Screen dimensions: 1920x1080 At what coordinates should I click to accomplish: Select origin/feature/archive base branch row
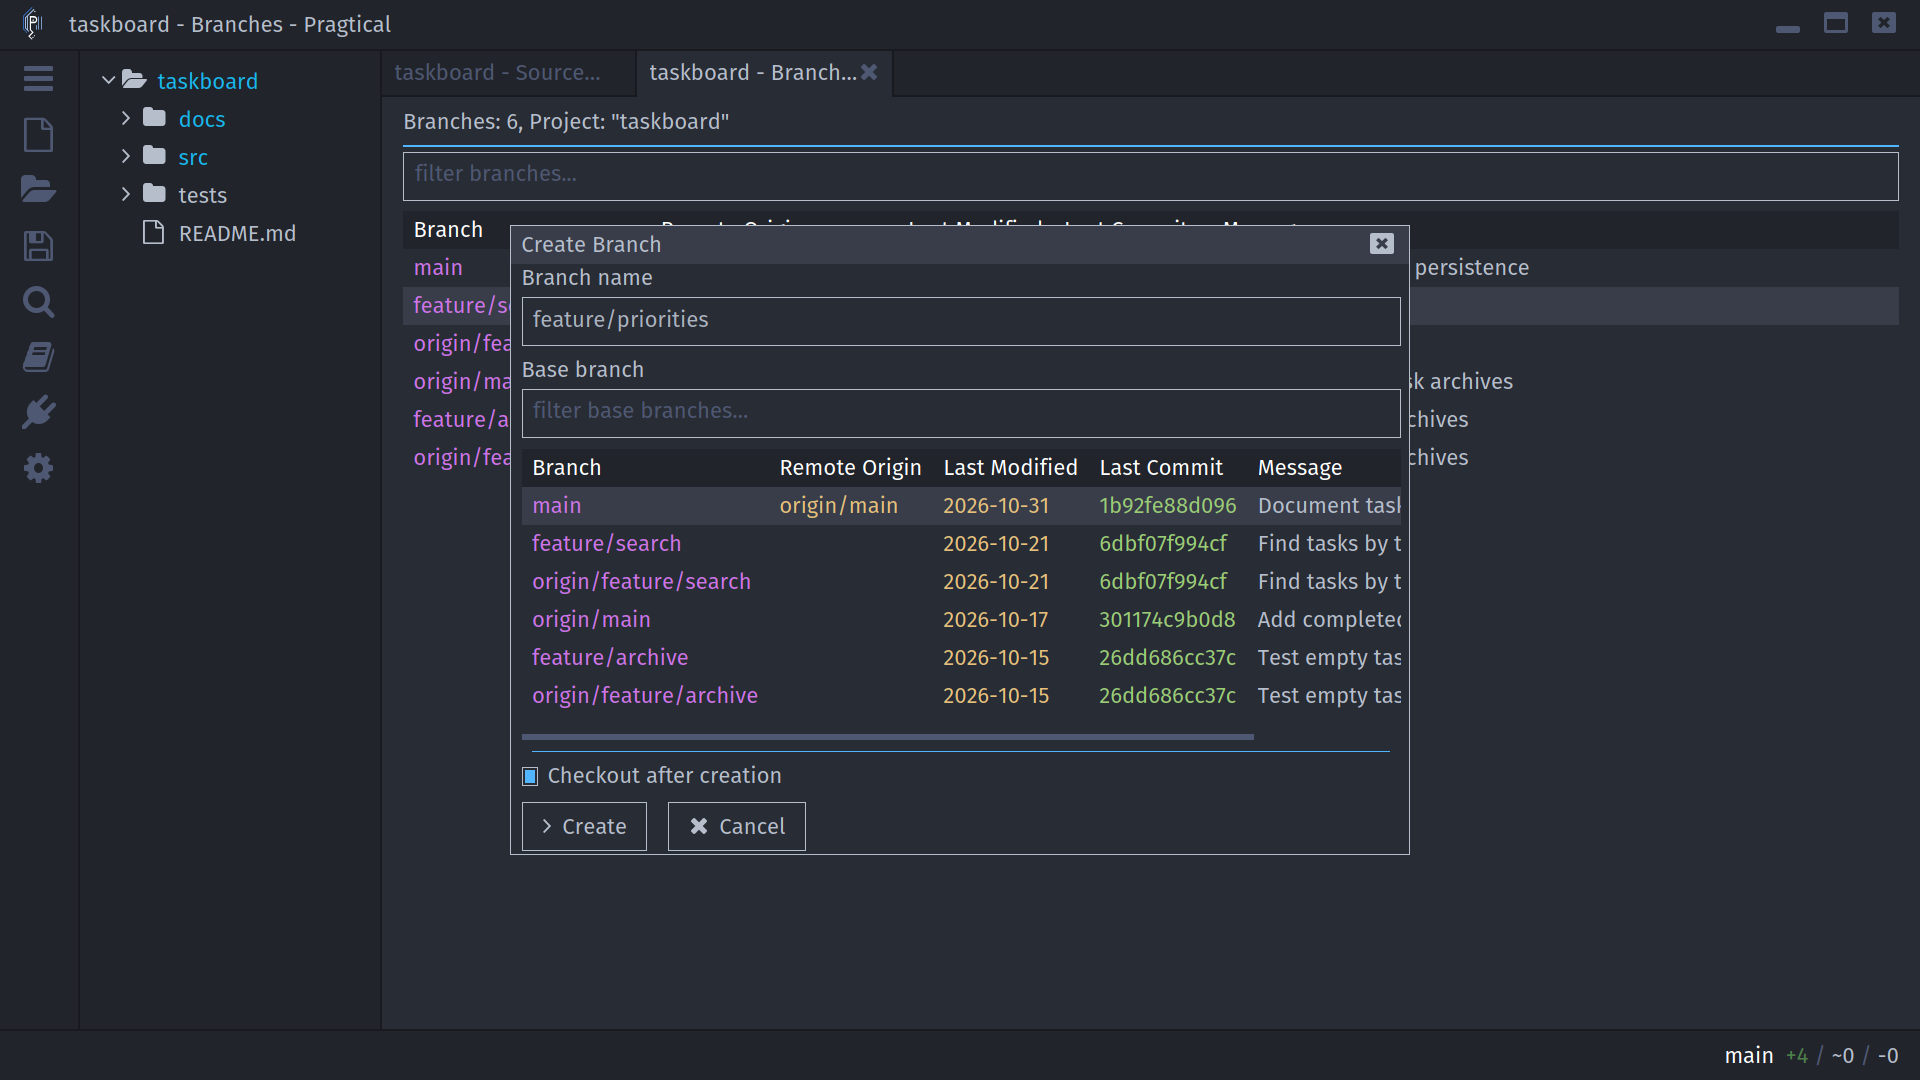pos(961,696)
